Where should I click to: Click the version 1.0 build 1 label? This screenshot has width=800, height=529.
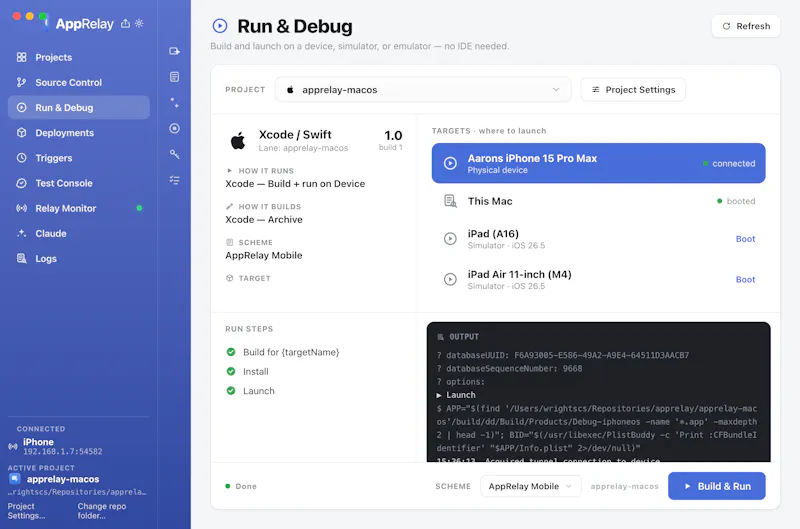point(393,140)
